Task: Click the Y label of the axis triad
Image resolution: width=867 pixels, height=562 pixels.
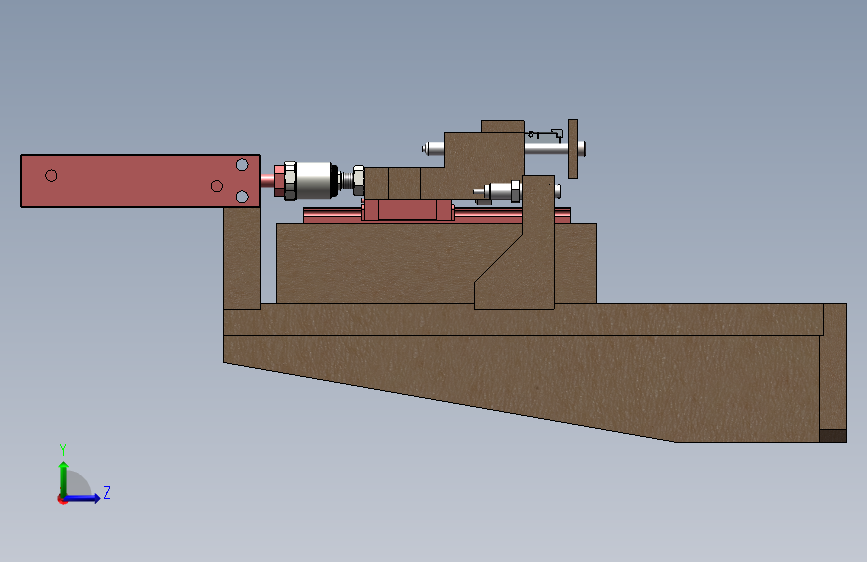Action: pos(63,450)
